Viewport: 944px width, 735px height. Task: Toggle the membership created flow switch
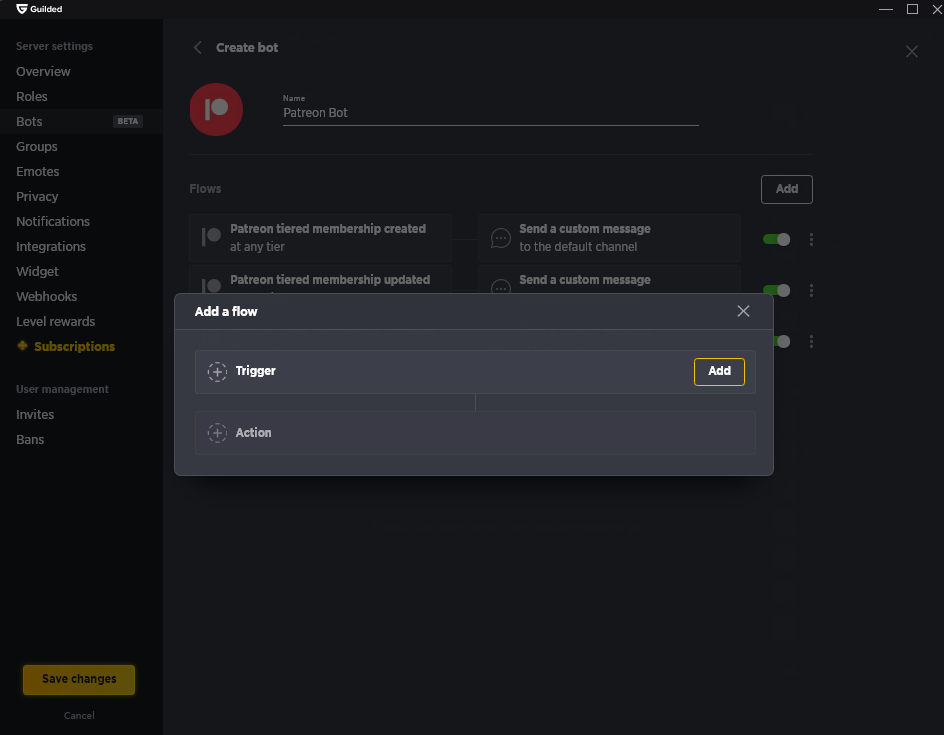(x=776, y=240)
